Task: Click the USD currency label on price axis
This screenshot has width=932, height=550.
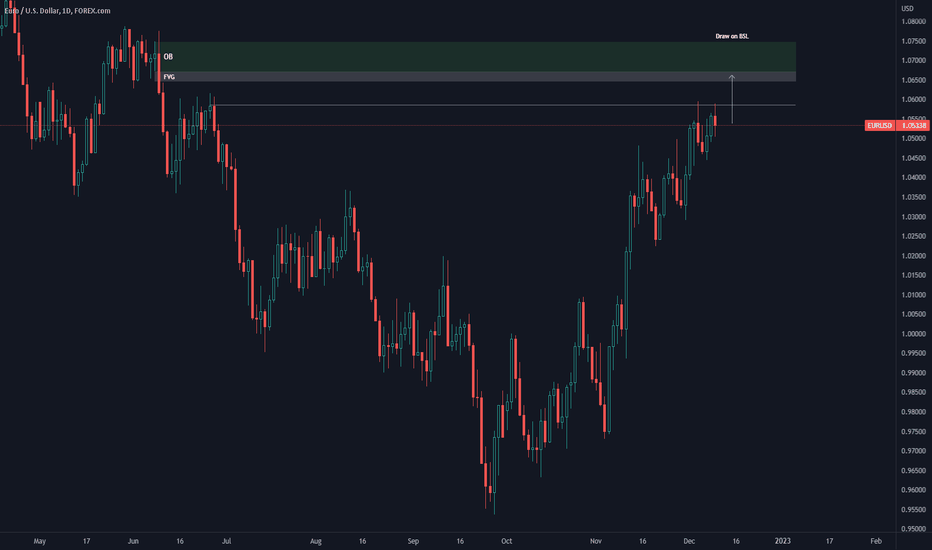Action: [x=907, y=8]
